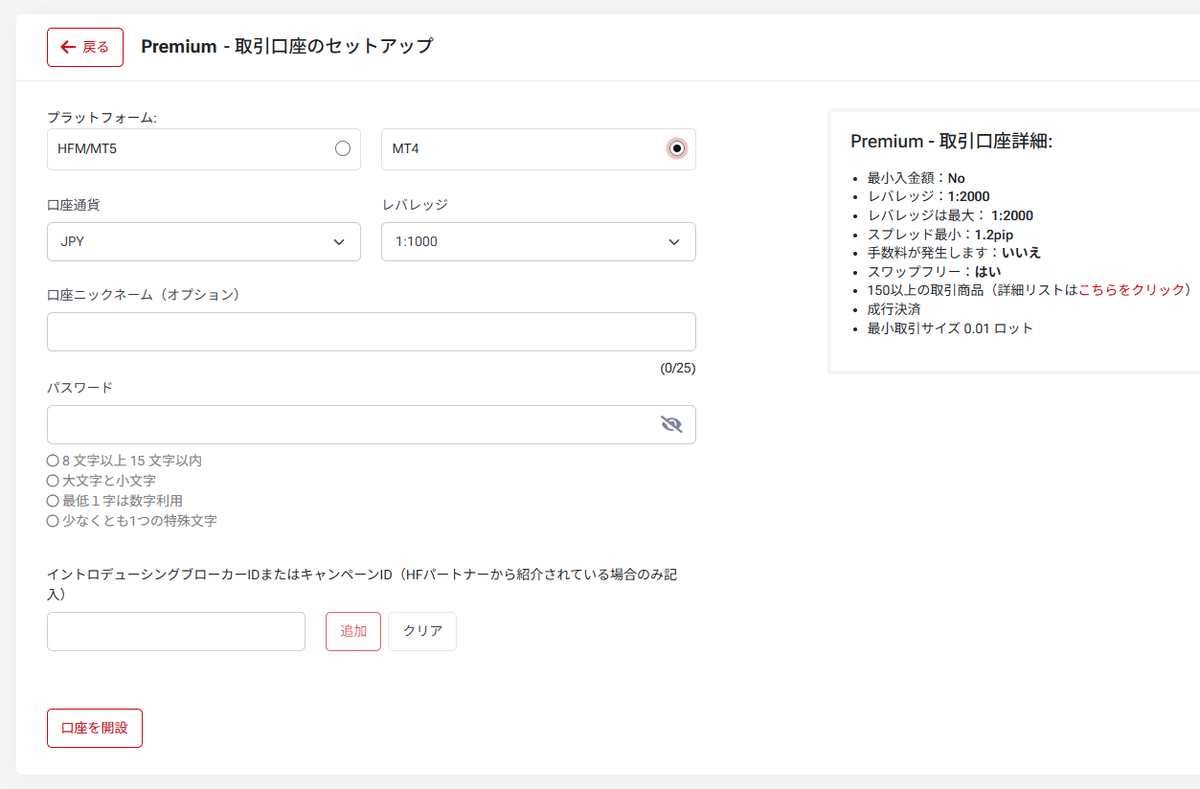
Task: Click the (0/25) nickname character counter
Action: 677,368
